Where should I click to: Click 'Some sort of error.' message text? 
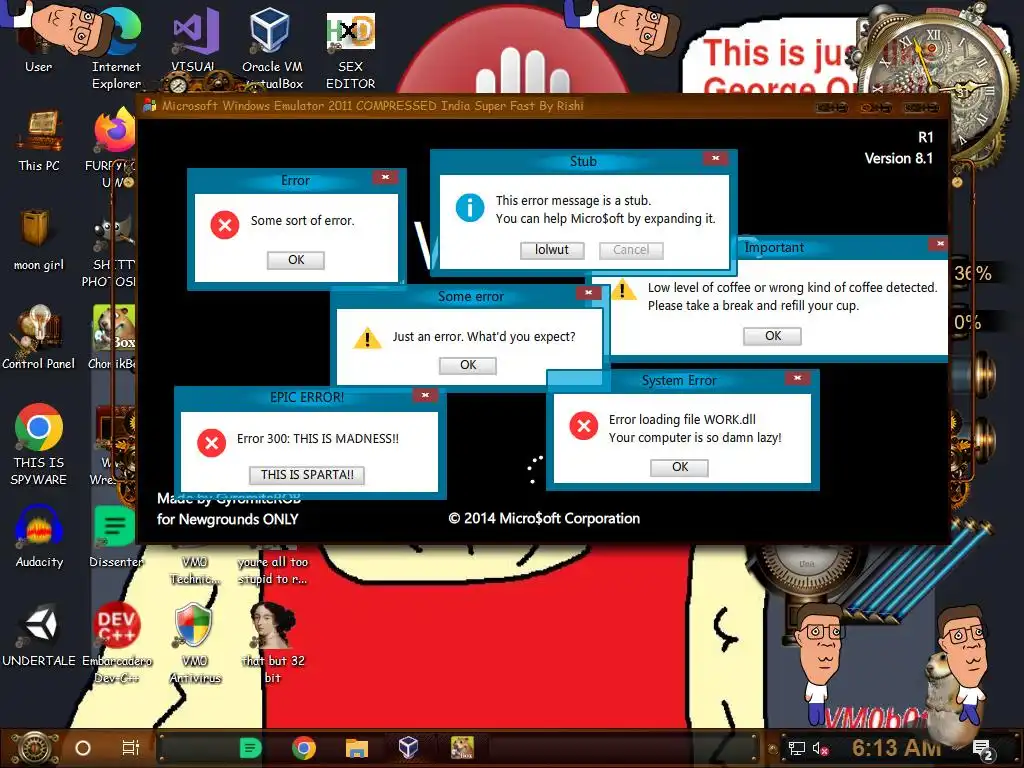pyautogui.click(x=302, y=221)
